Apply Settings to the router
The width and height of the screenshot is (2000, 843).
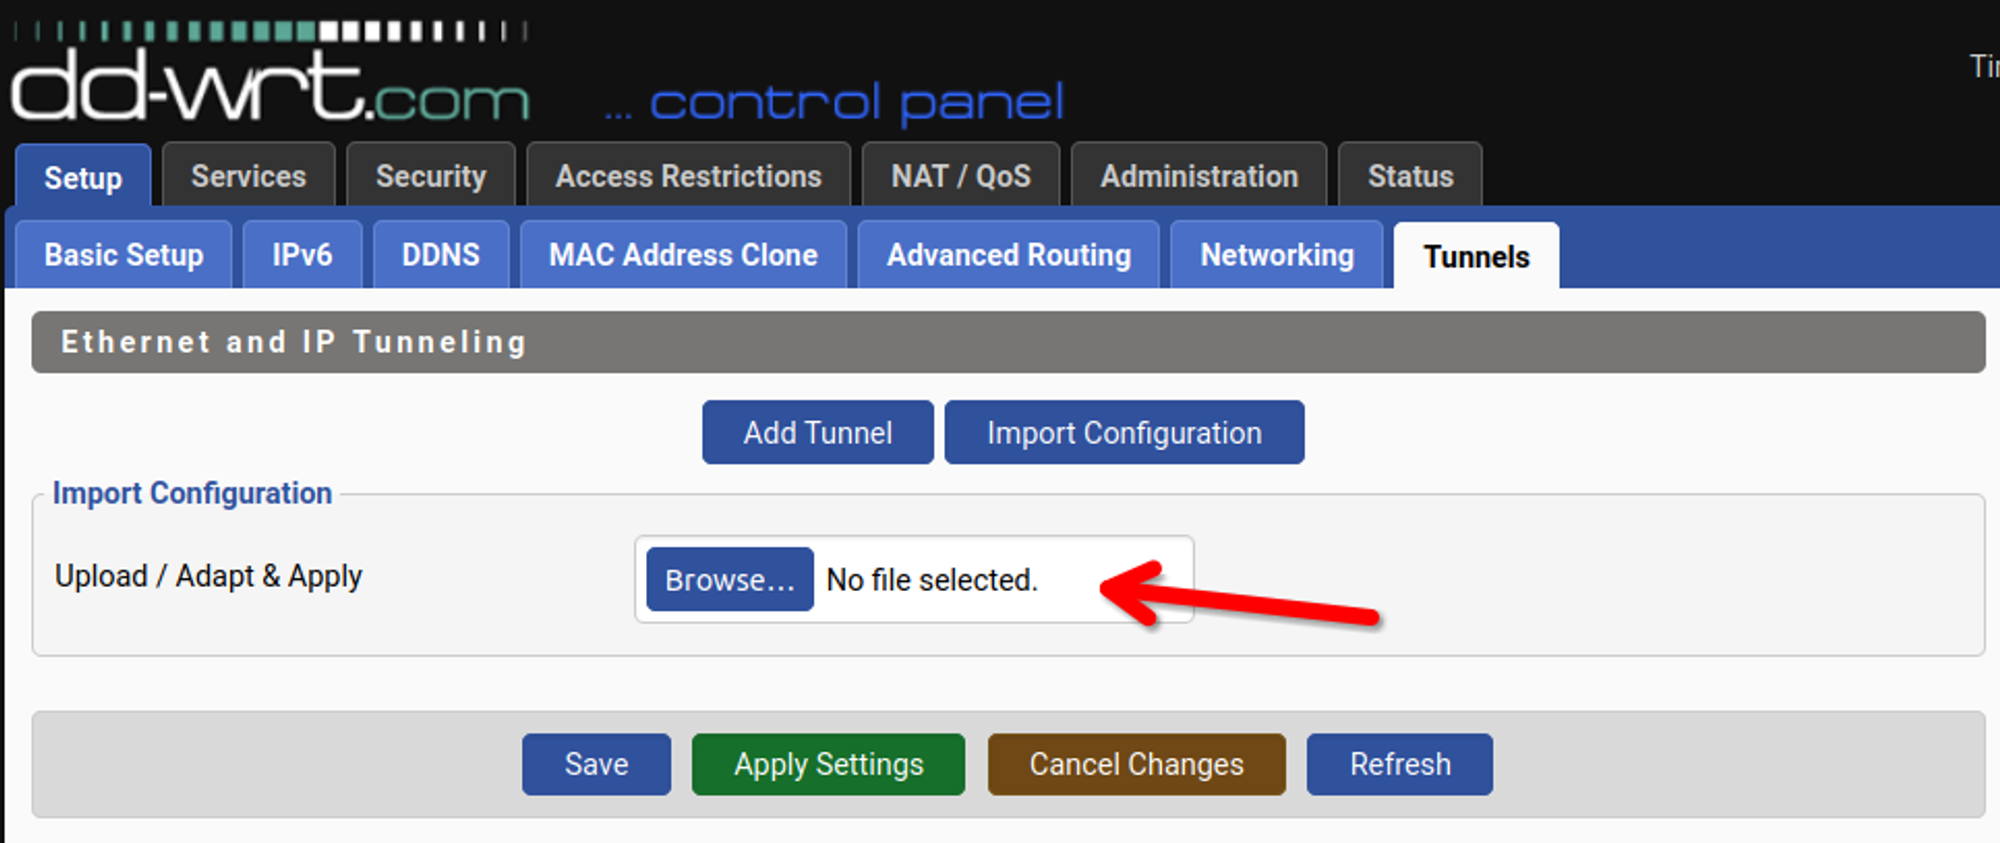tap(828, 764)
